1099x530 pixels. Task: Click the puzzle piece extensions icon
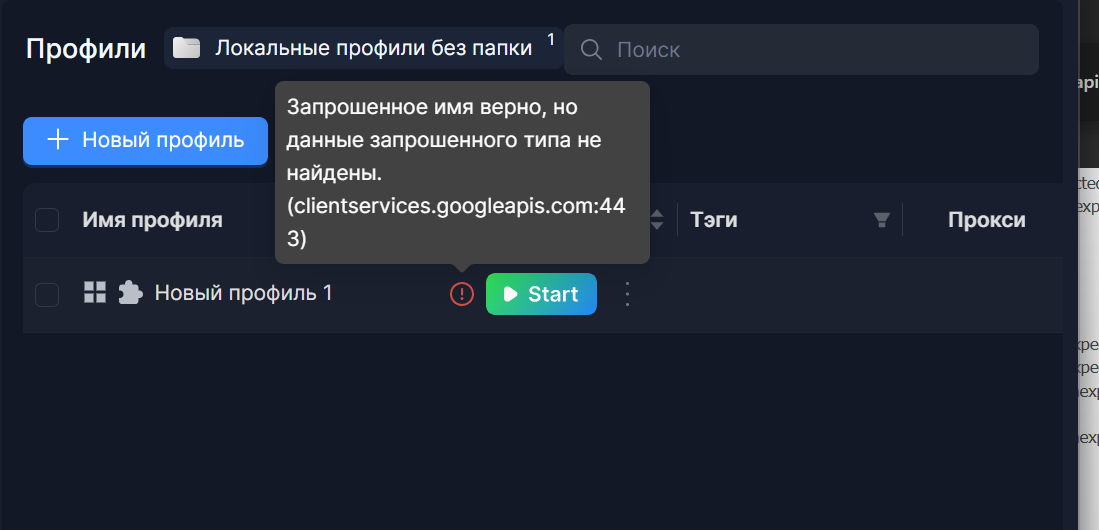tap(130, 293)
